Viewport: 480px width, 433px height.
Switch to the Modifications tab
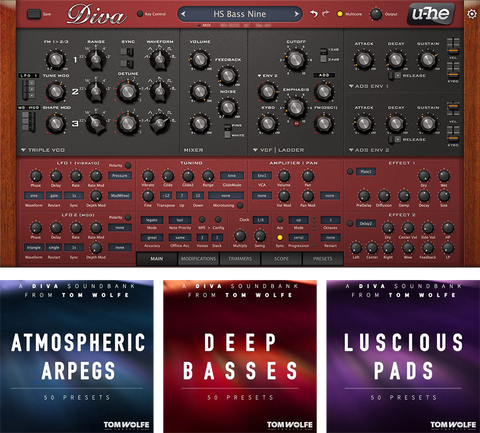[198, 259]
